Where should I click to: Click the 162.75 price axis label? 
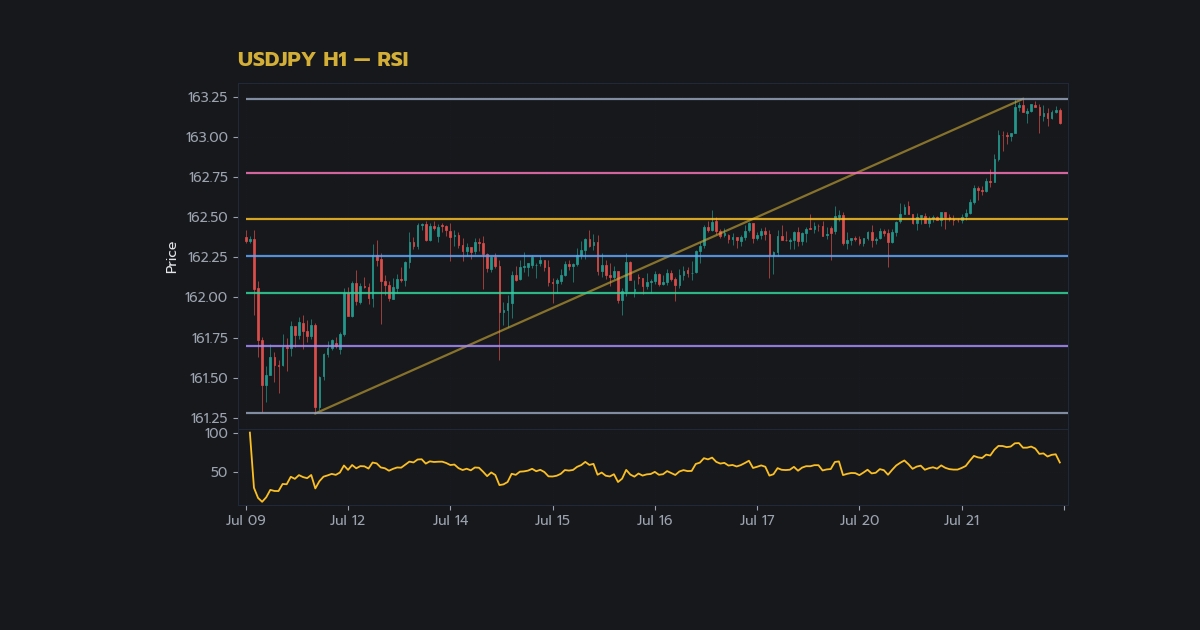click(207, 177)
